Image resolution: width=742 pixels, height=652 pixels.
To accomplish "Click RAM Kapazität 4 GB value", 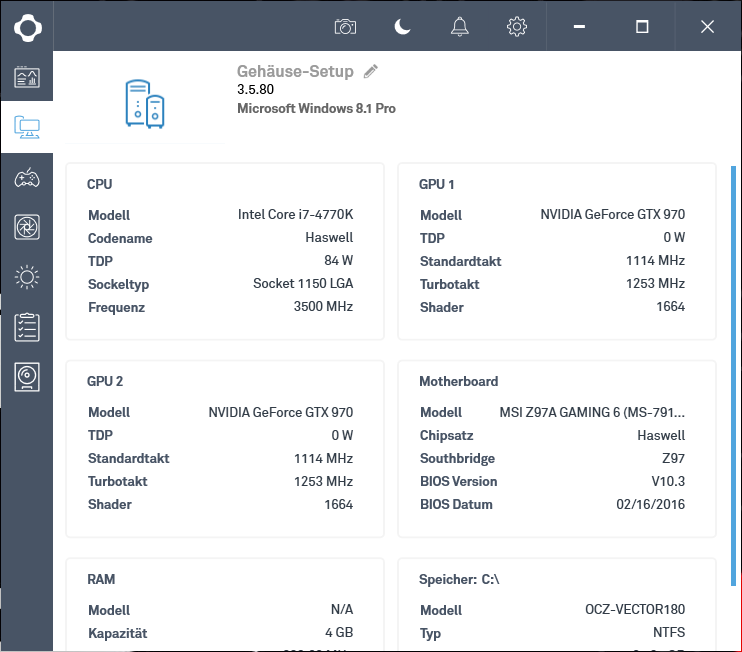I will (339, 632).
